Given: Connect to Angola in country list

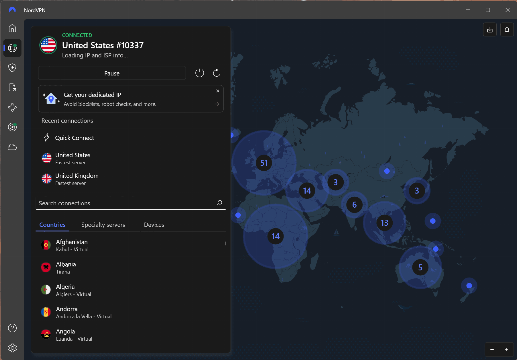Looking at the screenshot, I should 131,334.
